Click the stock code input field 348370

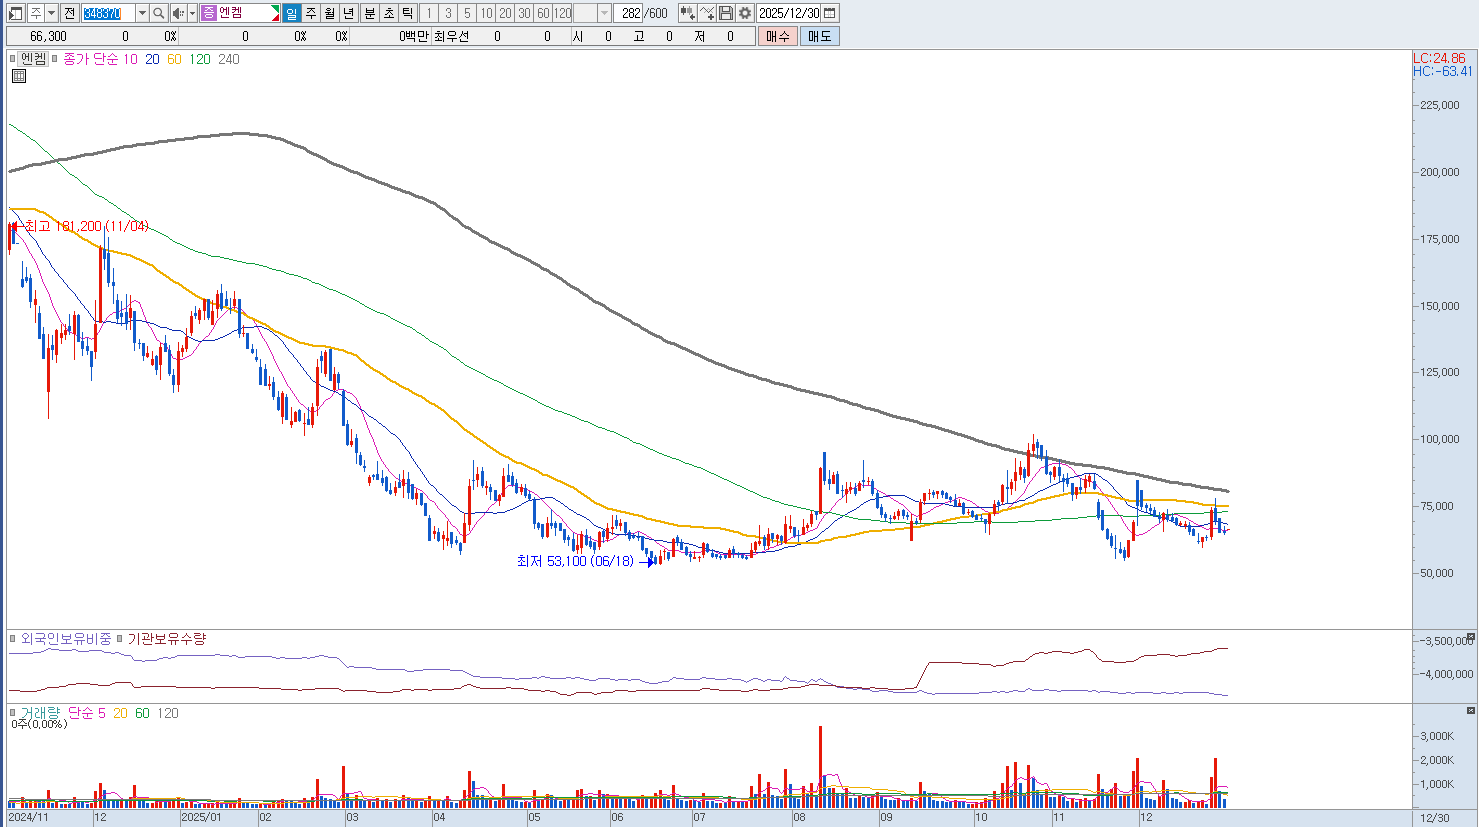(107, 13)
